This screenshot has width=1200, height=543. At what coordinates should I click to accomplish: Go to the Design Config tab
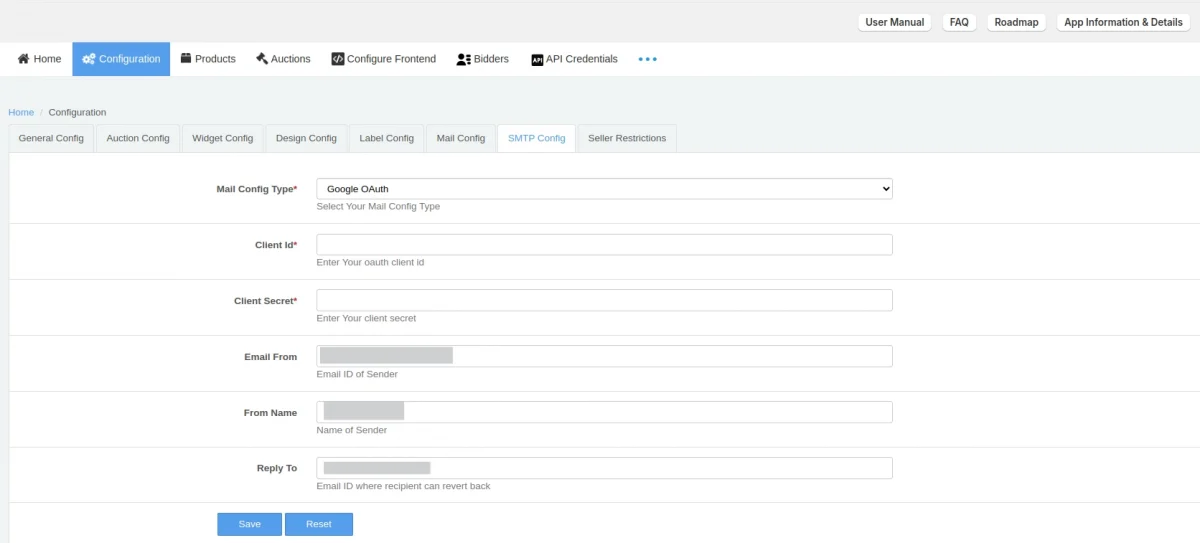pos(306,138)
